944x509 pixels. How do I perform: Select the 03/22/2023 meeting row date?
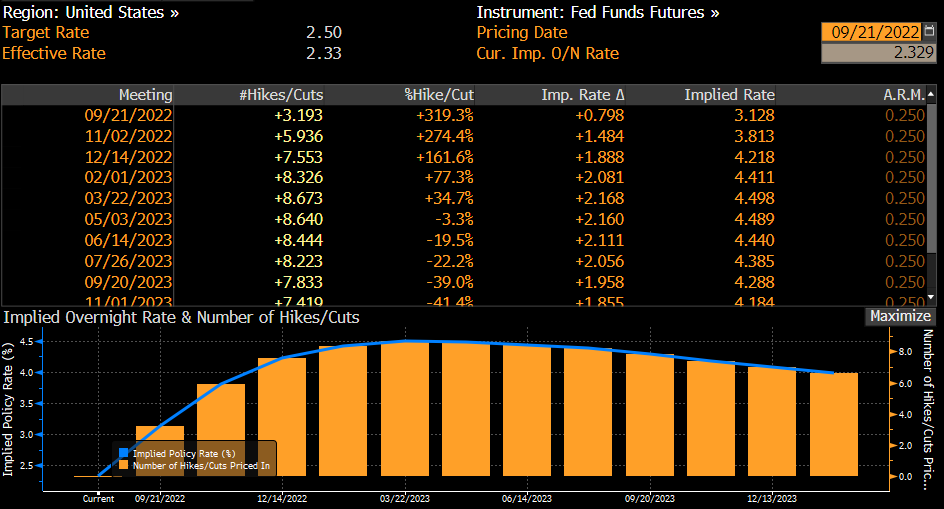coord(128,198)
